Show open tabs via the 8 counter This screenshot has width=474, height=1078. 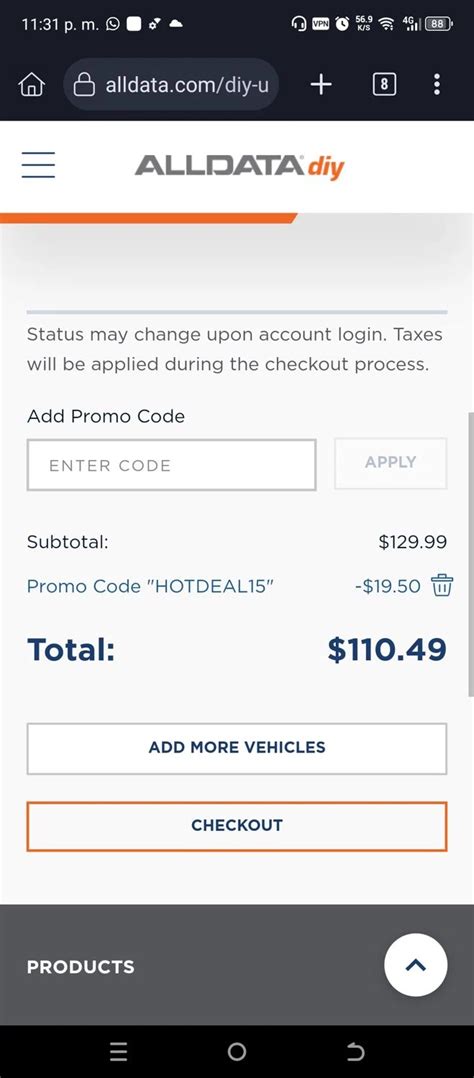[384, 85]
